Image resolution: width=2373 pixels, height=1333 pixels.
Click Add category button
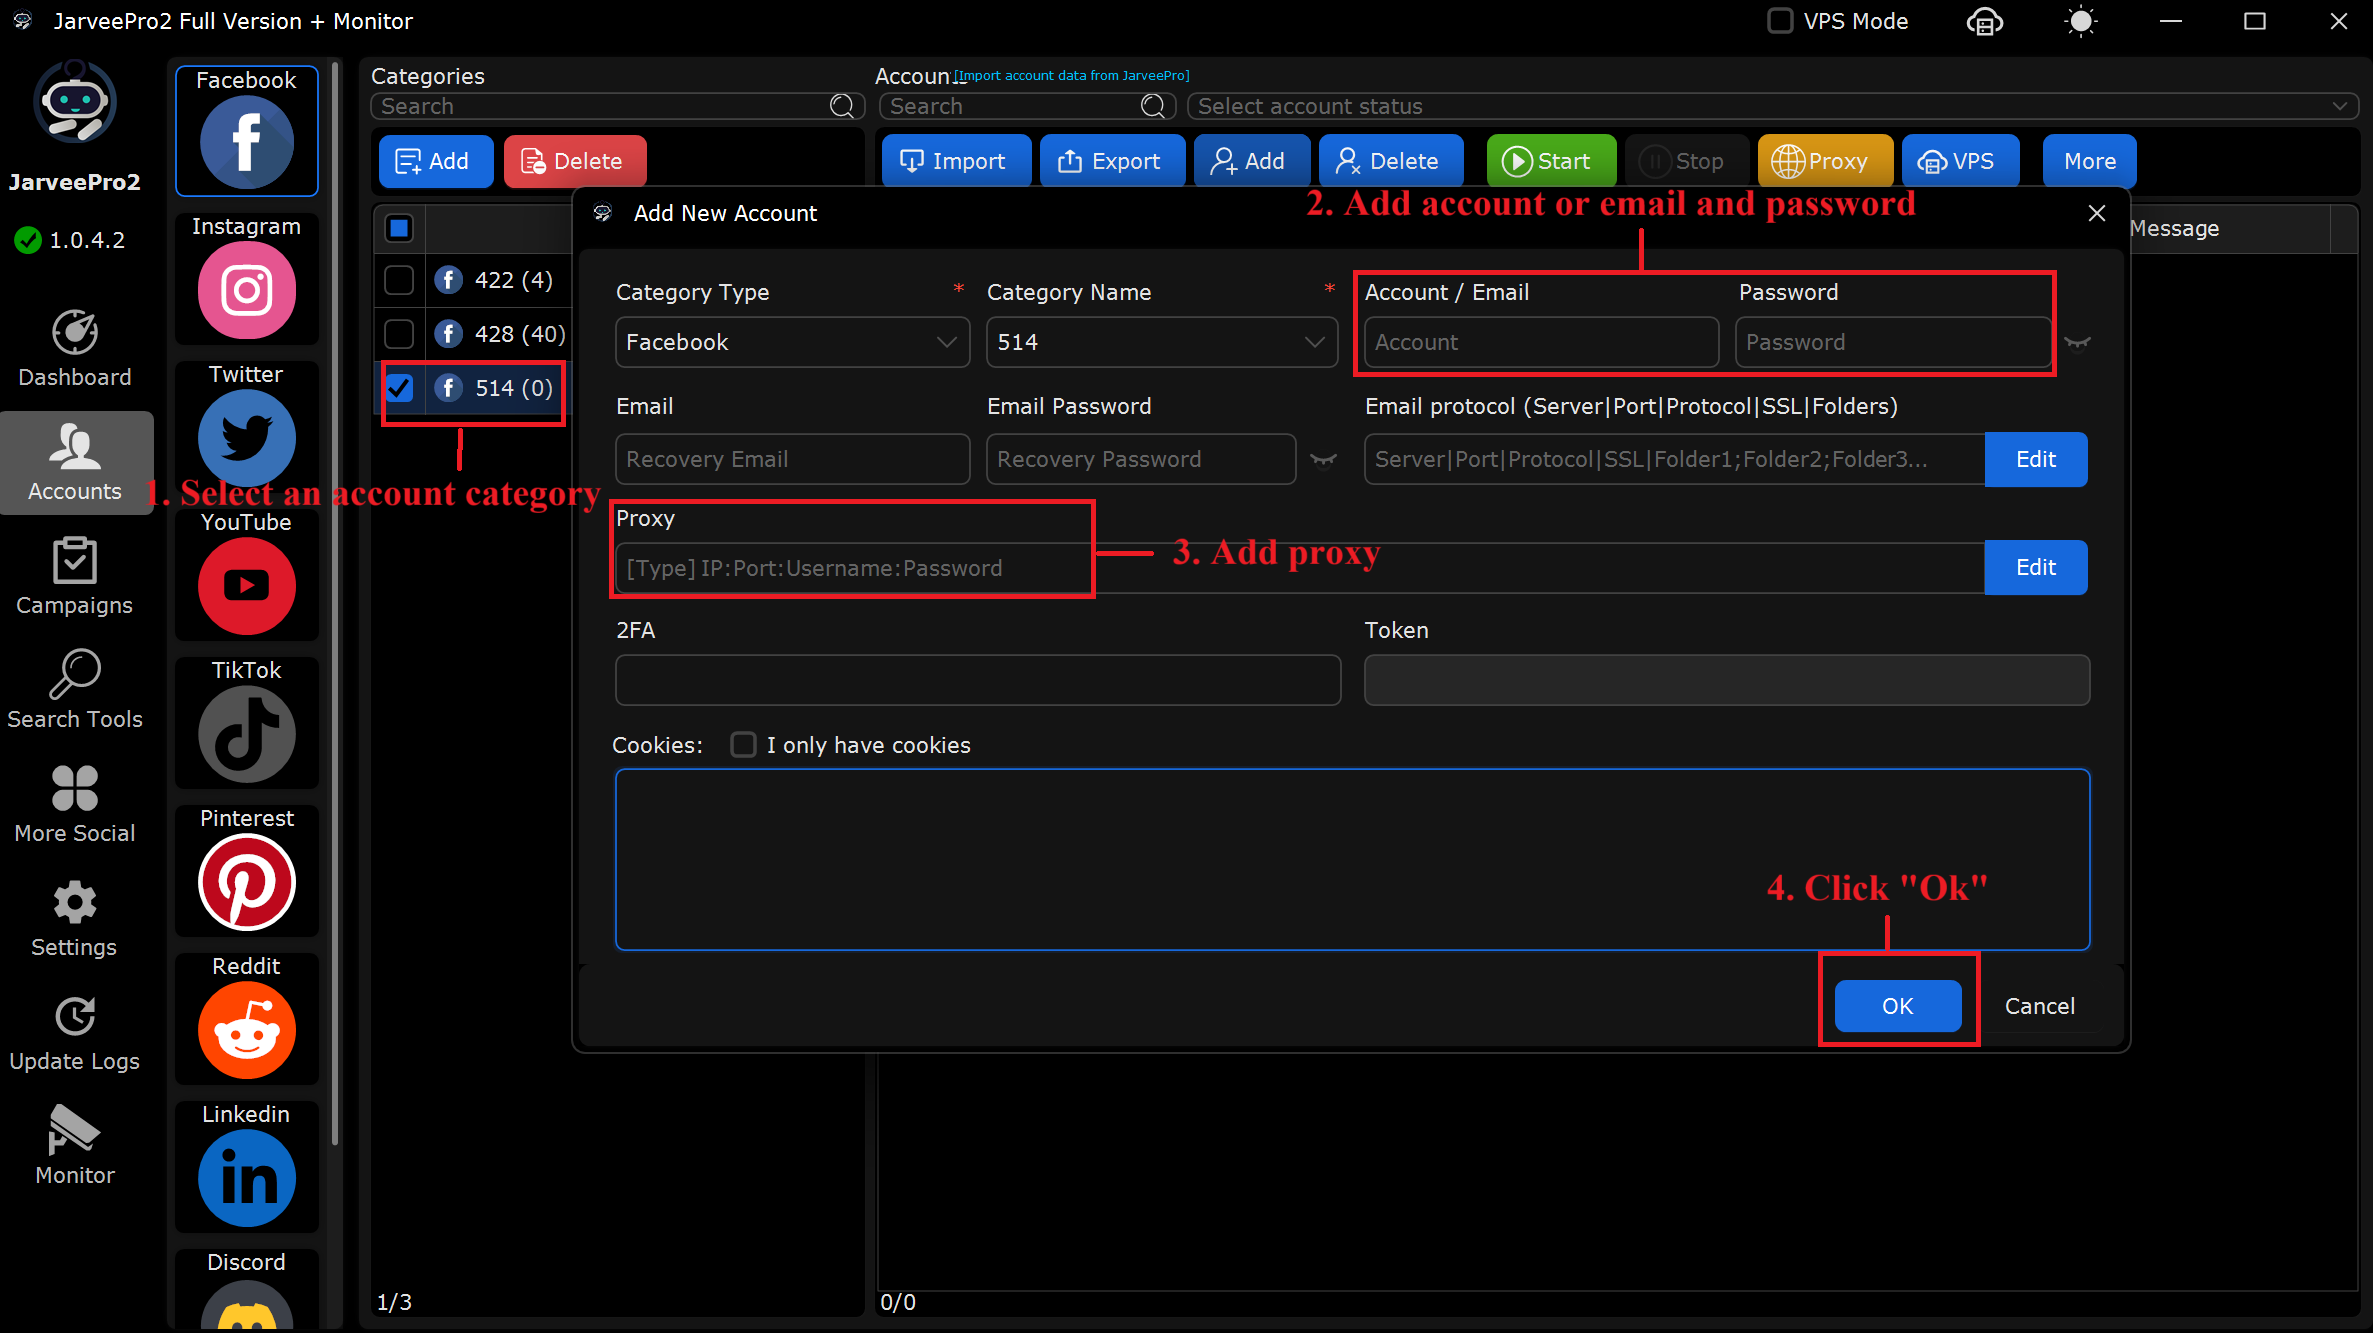click(435, 161)
